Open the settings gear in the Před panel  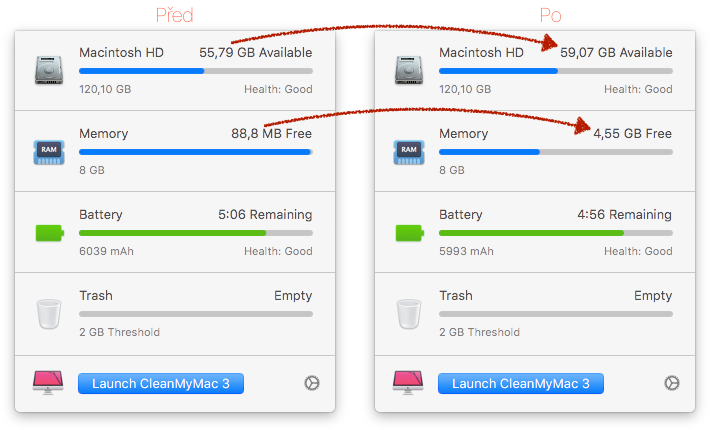tap(311, 383)
